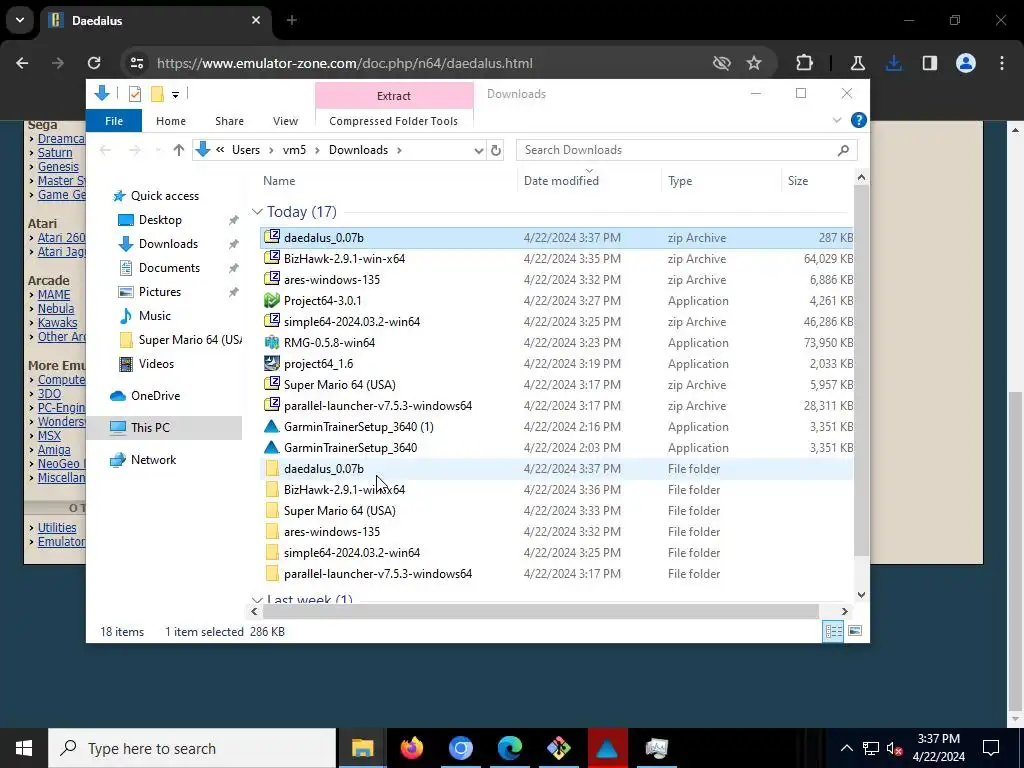Image resolution: width=1024 pixels, height=768 pixels.
Task: Expand the ribbon with the chevron
Action: [837, 120]
